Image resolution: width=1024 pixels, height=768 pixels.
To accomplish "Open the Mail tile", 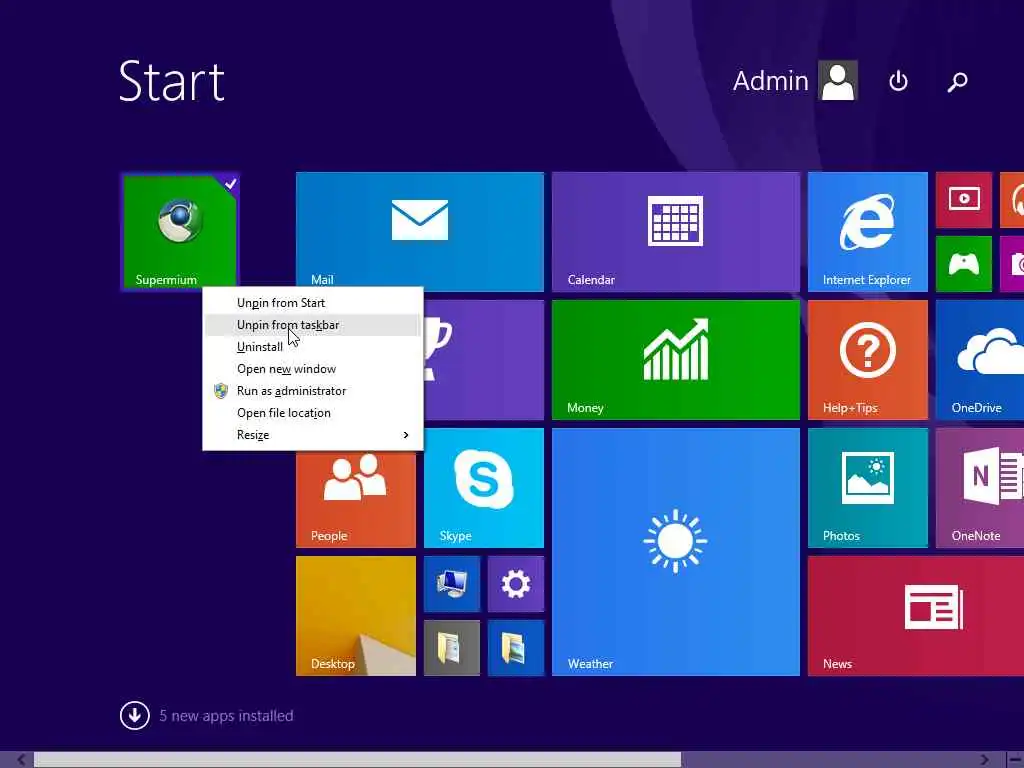I will 419,231.
